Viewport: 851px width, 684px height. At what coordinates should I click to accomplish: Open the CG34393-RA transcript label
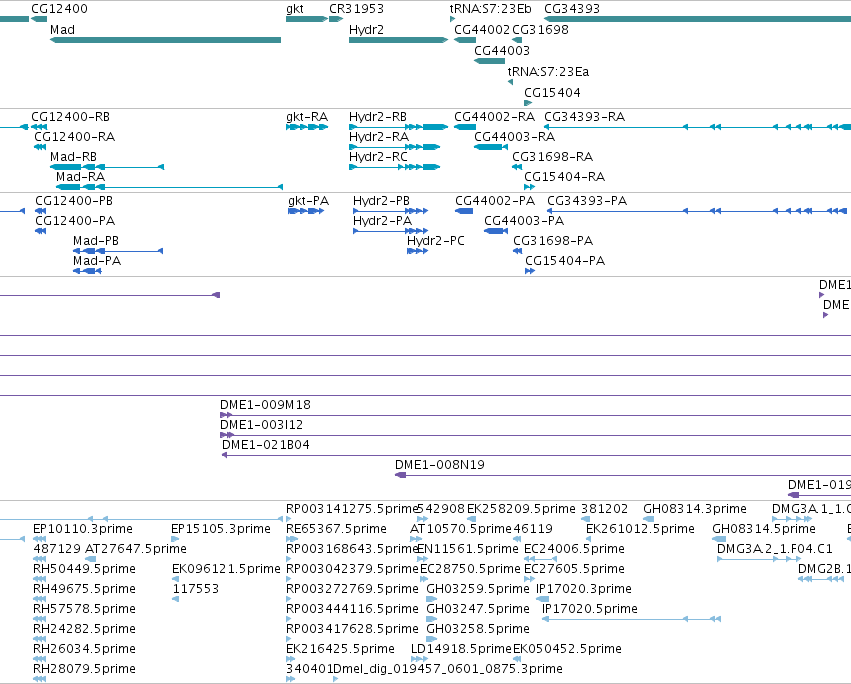pyautogui.click(x=585, y=117)
